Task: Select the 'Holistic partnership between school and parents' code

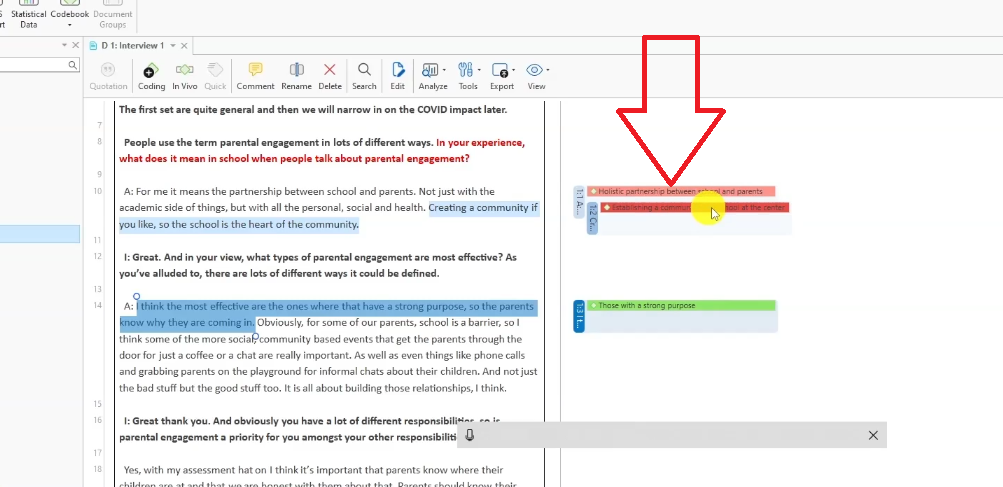Action: pos(680,191)
